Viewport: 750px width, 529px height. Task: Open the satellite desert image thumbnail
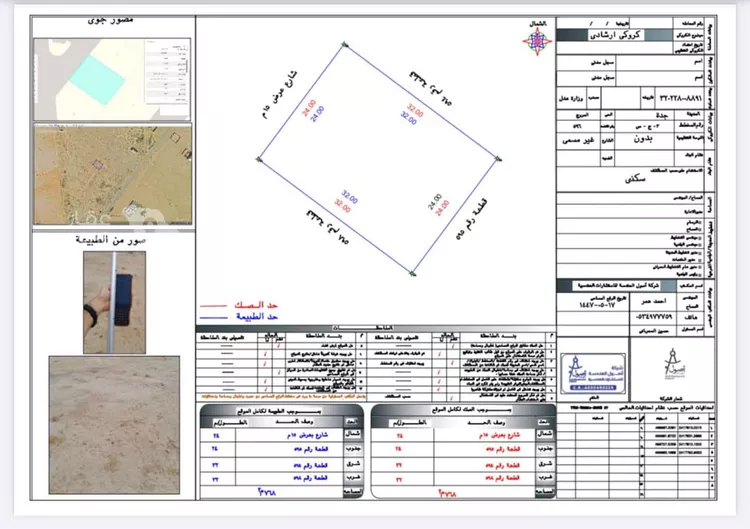tap(113, 175)
